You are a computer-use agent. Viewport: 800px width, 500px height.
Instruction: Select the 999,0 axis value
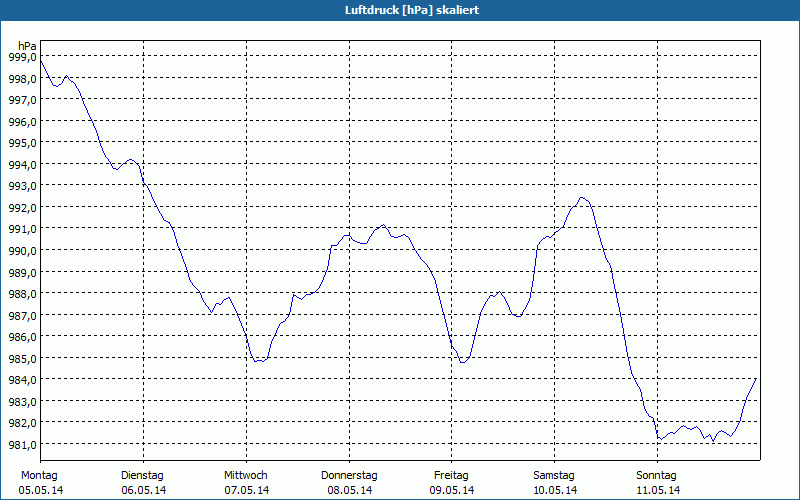click(x=22, y=57)
